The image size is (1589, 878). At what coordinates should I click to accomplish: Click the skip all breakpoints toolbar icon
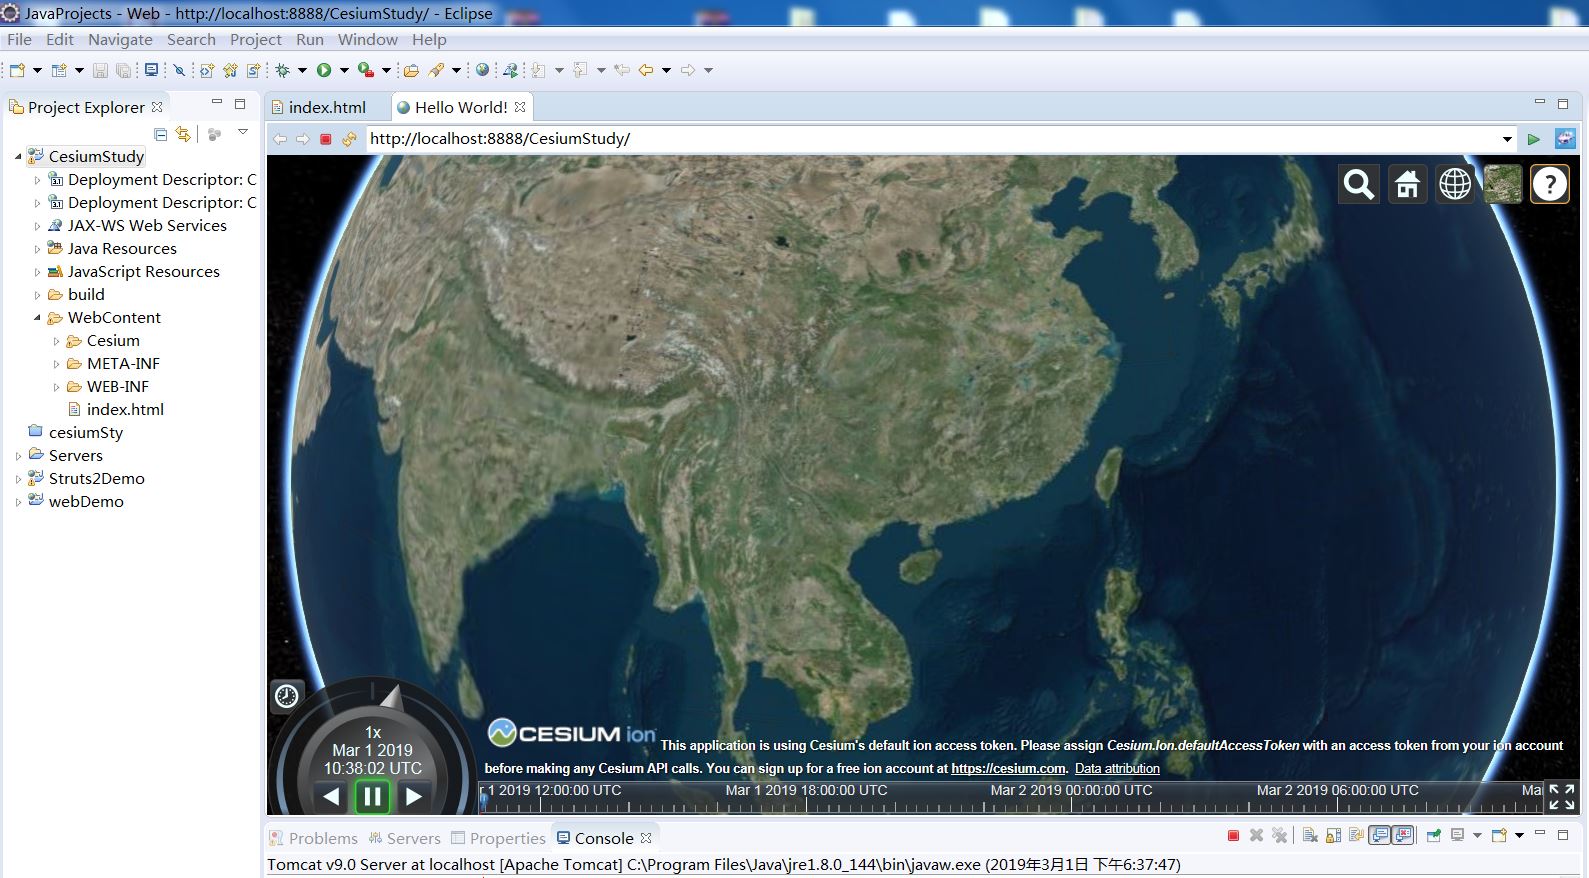(179, 70)
